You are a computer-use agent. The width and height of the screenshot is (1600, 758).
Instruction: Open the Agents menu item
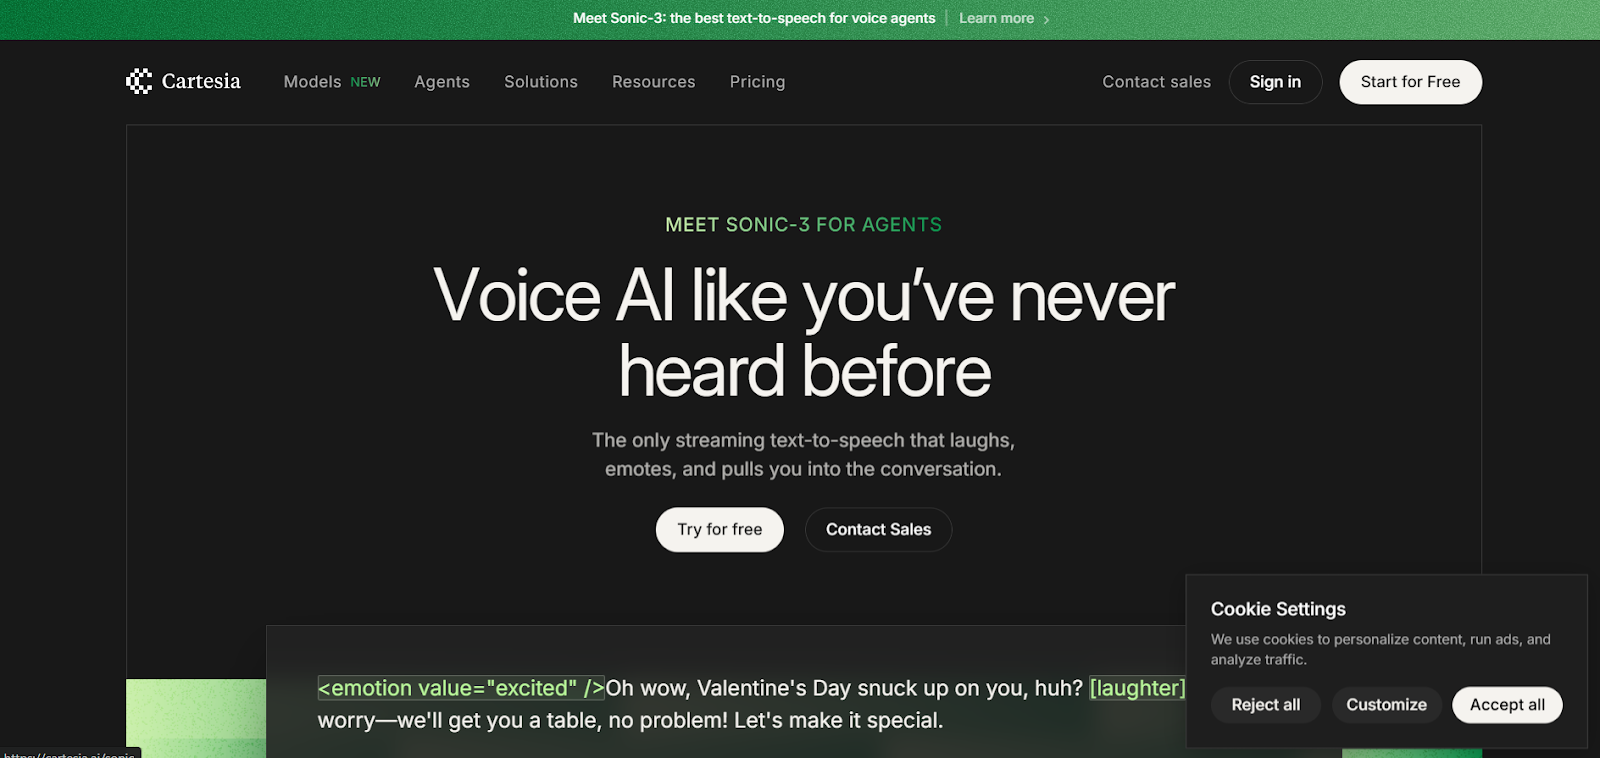click(442, 82)
